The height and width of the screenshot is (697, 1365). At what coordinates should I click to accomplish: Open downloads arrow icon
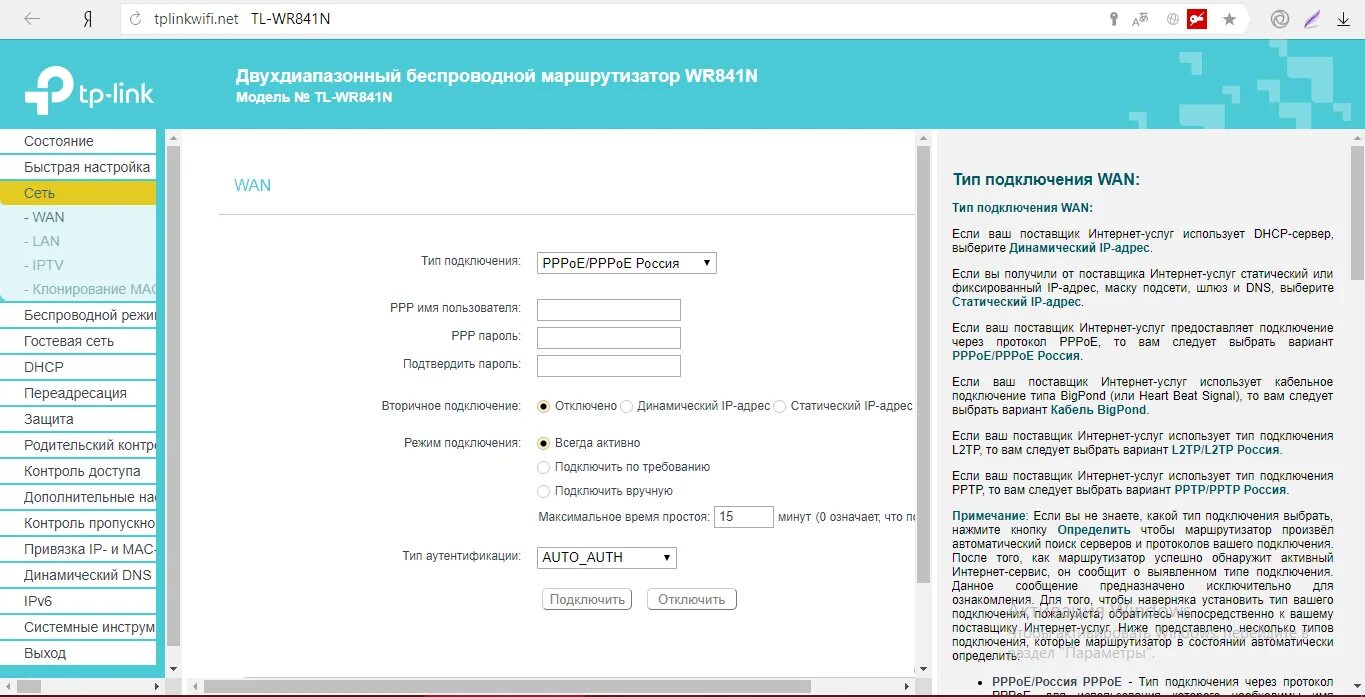(1342, 19)
